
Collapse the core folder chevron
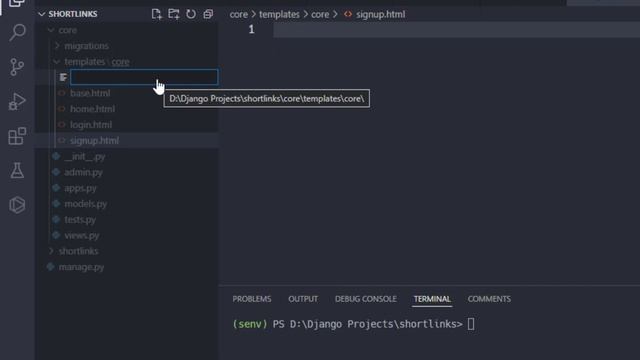51,30
